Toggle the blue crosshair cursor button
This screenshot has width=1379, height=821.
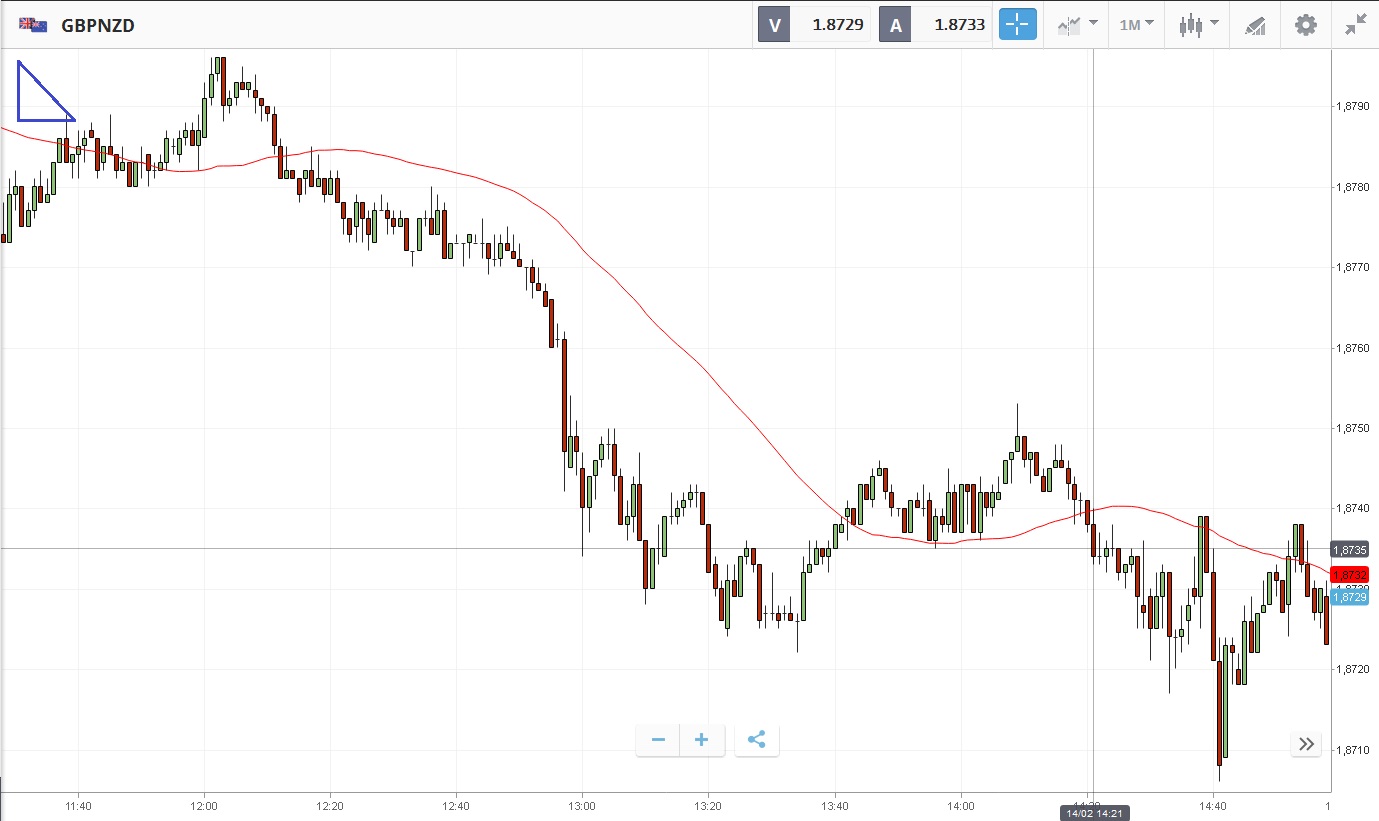[x=1017, y=25]
